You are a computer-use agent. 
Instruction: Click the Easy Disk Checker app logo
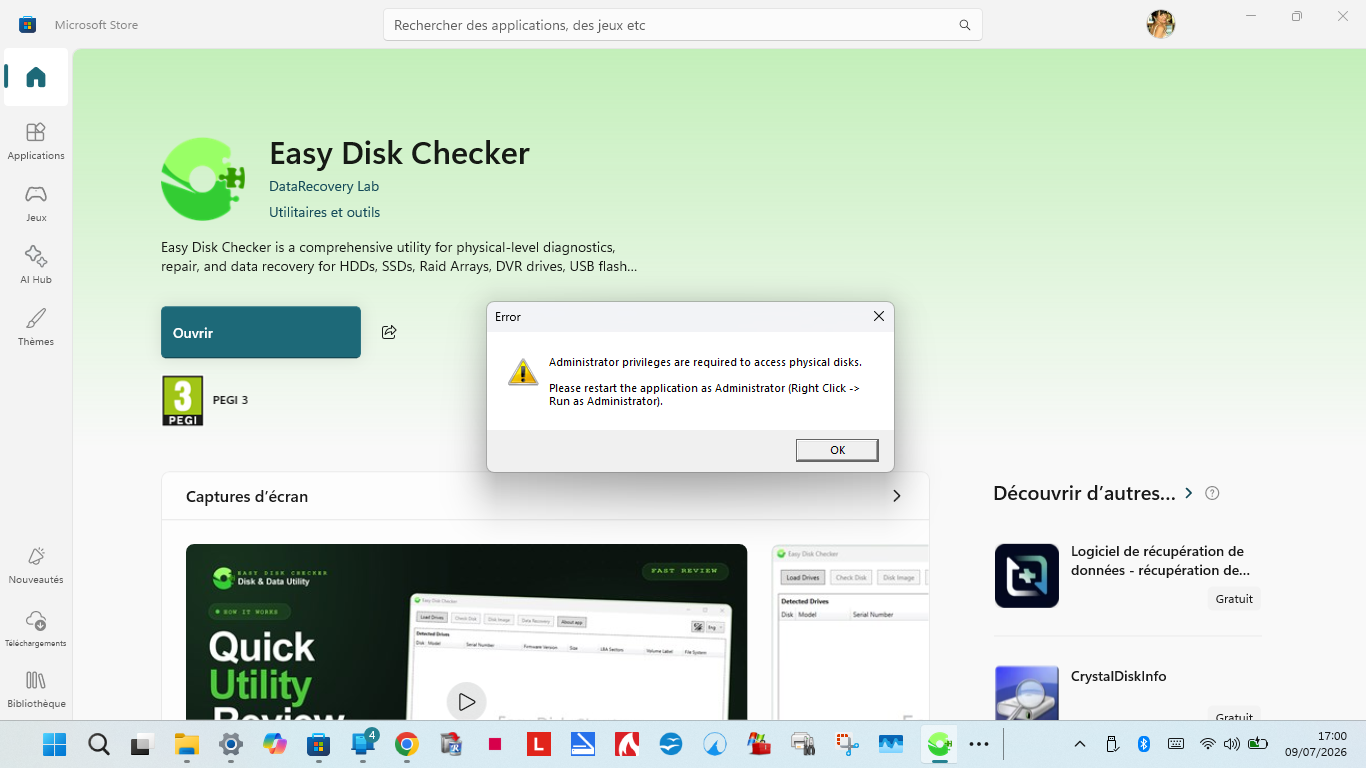(203, 179)
